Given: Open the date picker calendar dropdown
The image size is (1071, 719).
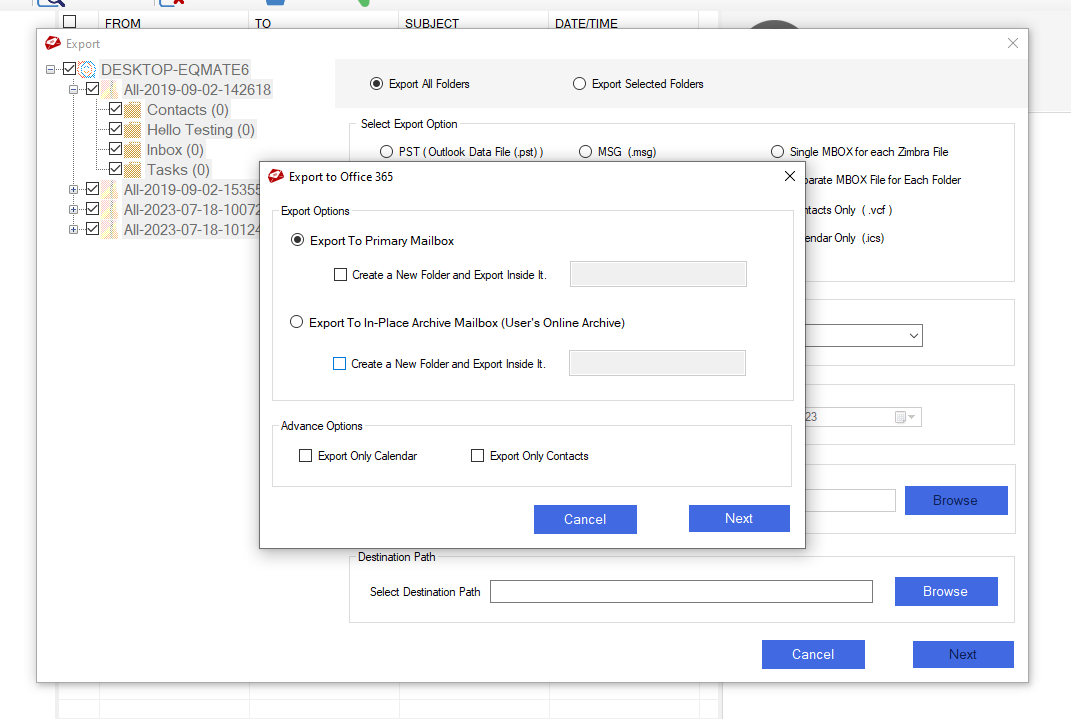Looking at the screenshot, I should pos(906,417).
